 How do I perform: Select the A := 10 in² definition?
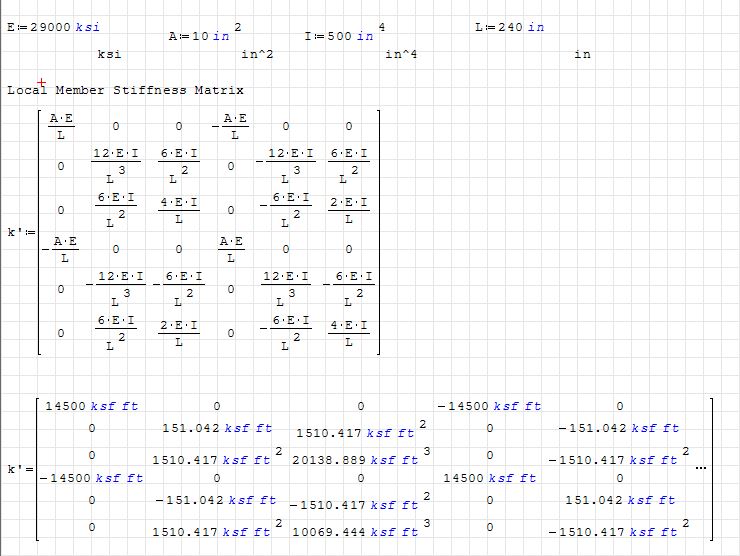[204, 35]
